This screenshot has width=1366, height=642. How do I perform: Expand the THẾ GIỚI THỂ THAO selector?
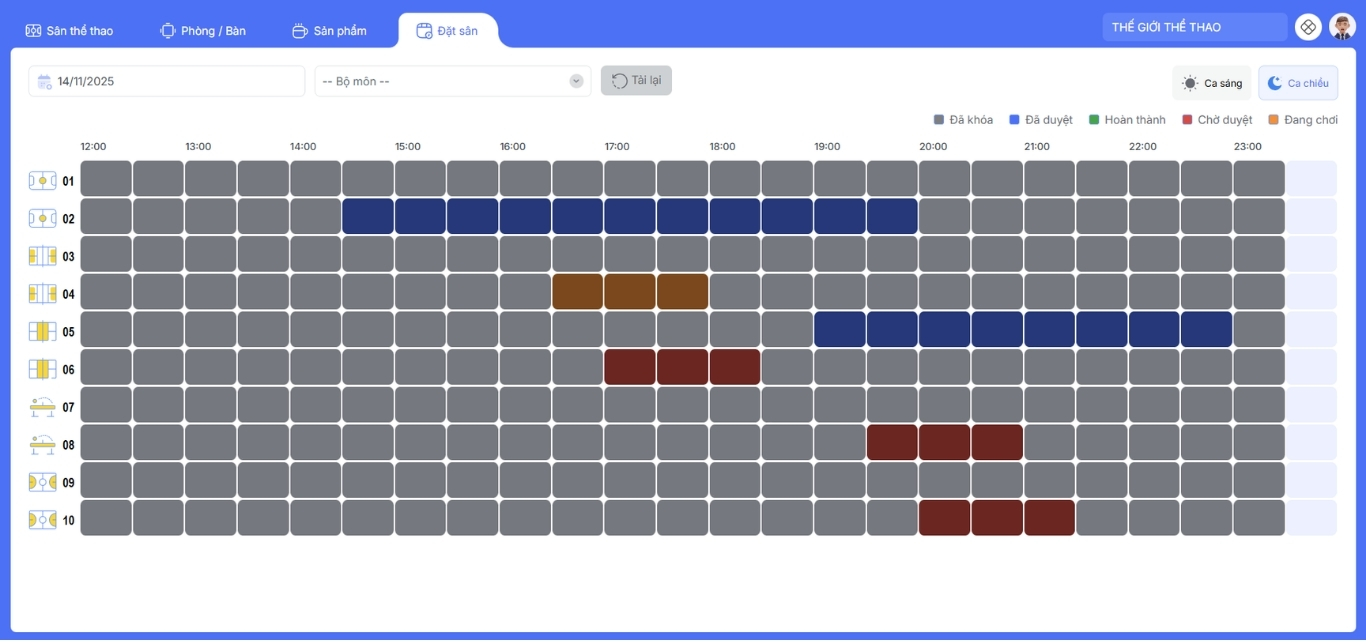[x=1194, y=27]
